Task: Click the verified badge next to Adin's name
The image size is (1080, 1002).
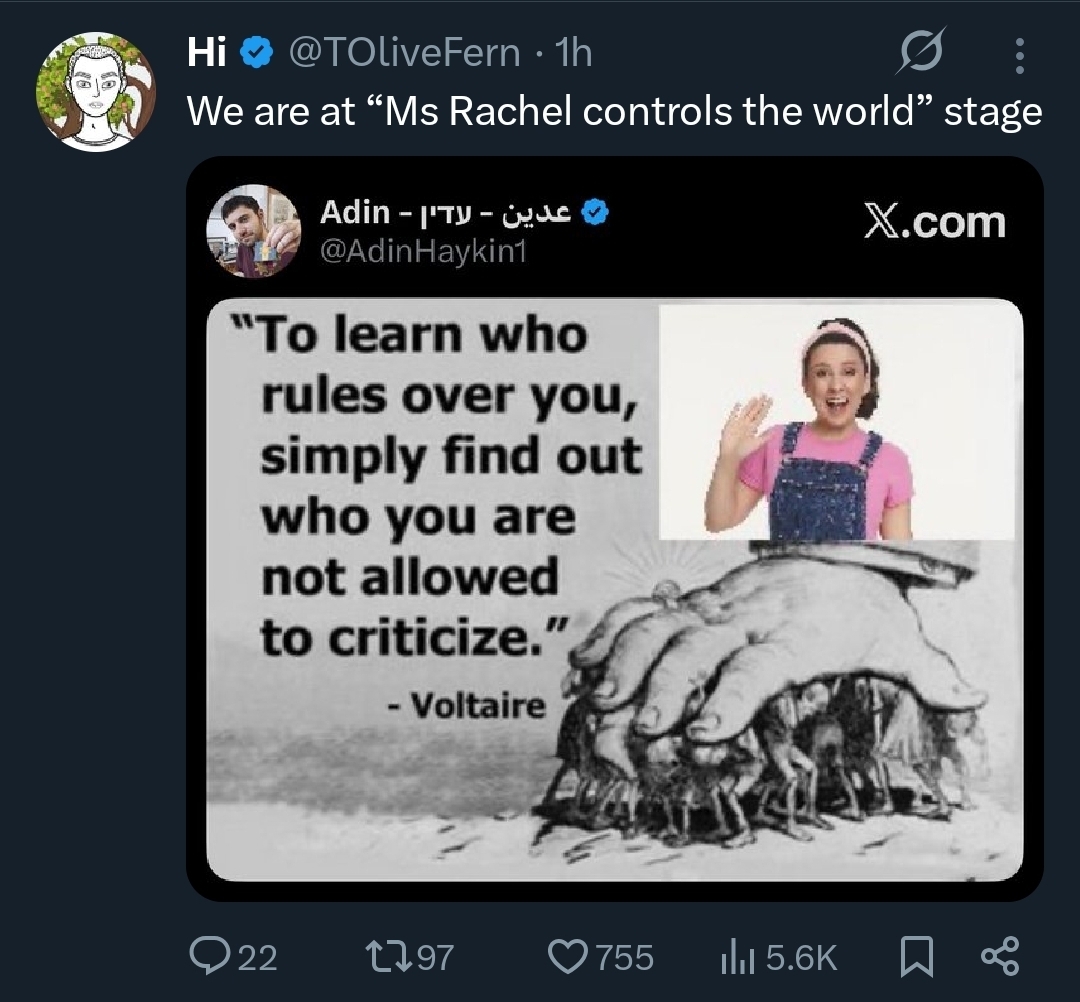Action: point(596,213)
